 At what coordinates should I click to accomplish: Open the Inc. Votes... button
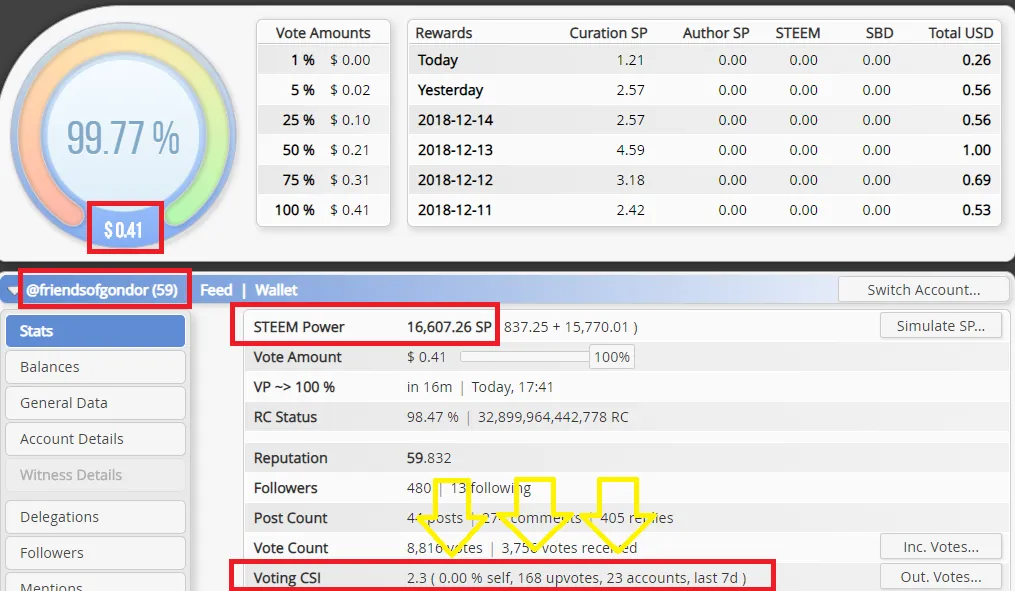[x=941, y=547]
